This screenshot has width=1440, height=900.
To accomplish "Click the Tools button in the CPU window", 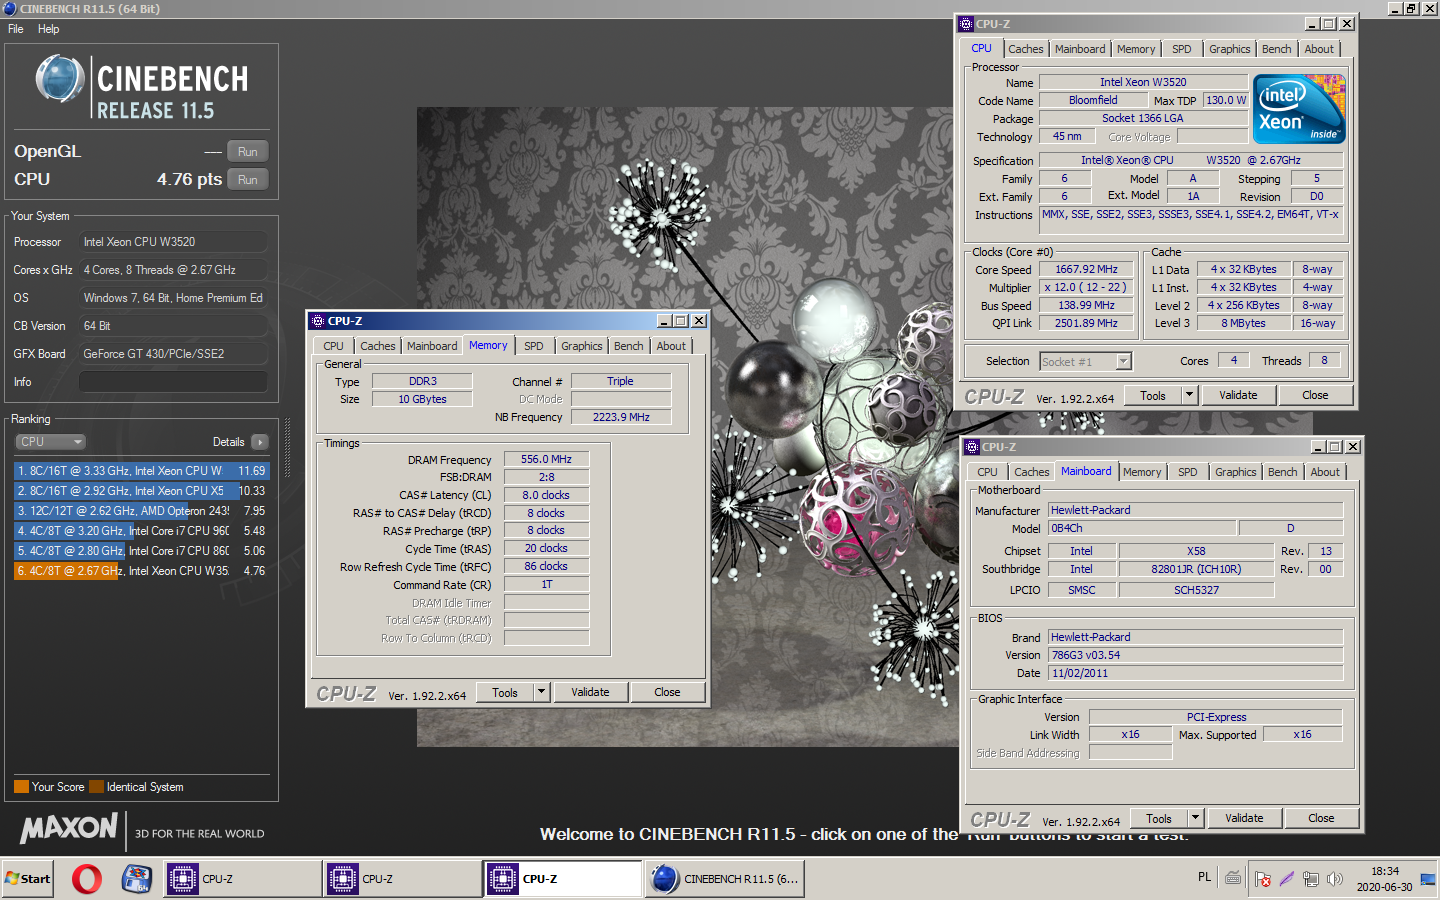I will [x=1153, y=395].
